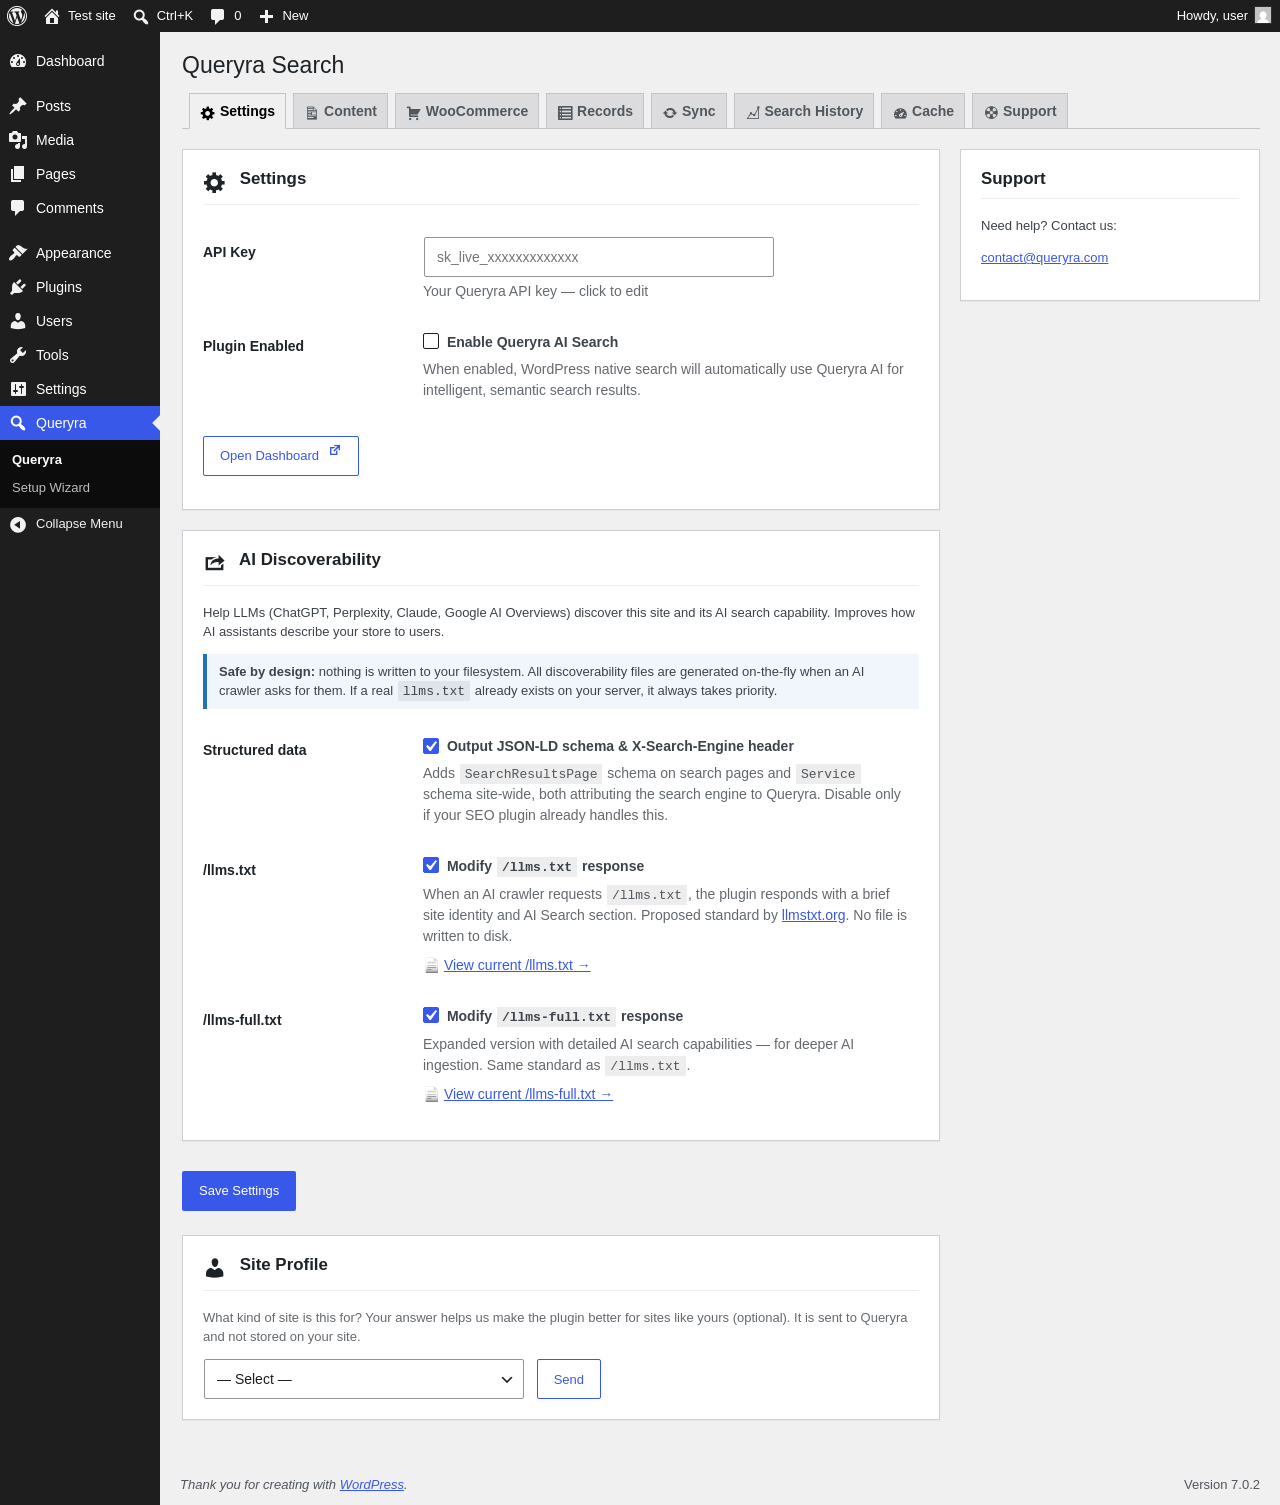The image size is (1280, 1505).
Task: Open the Support tab
Action: pos(1020,111)
